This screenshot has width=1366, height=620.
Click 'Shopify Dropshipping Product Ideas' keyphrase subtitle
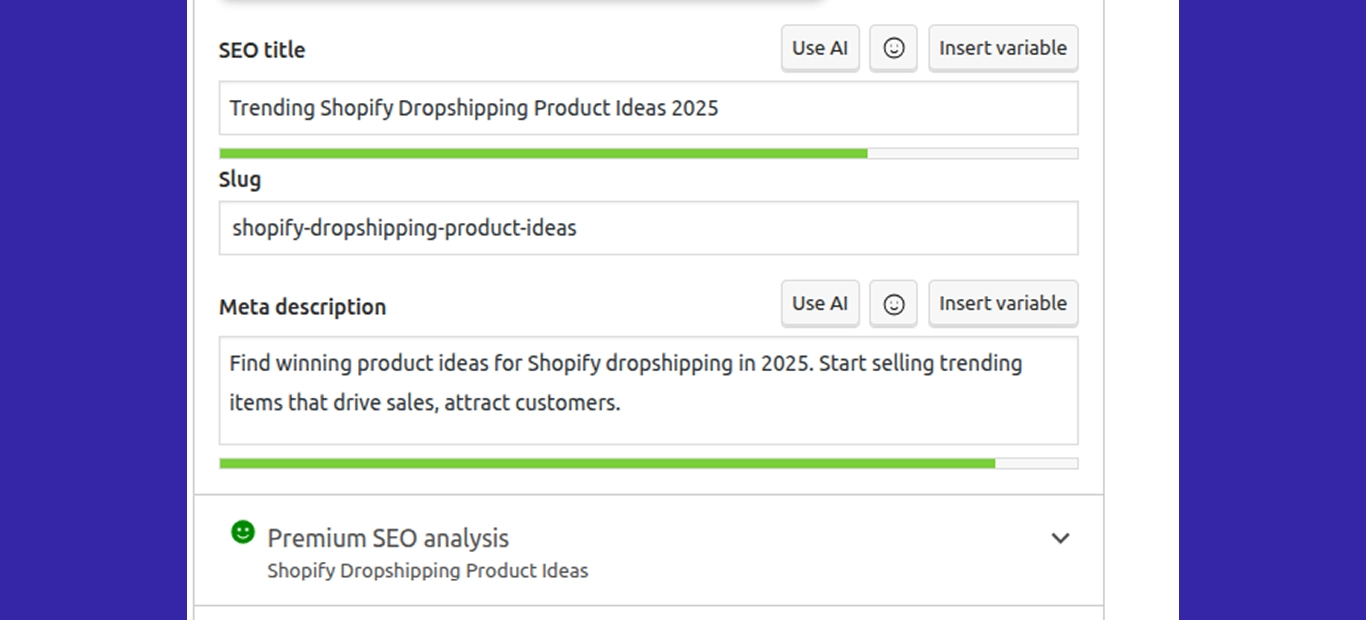pos(428,571)
